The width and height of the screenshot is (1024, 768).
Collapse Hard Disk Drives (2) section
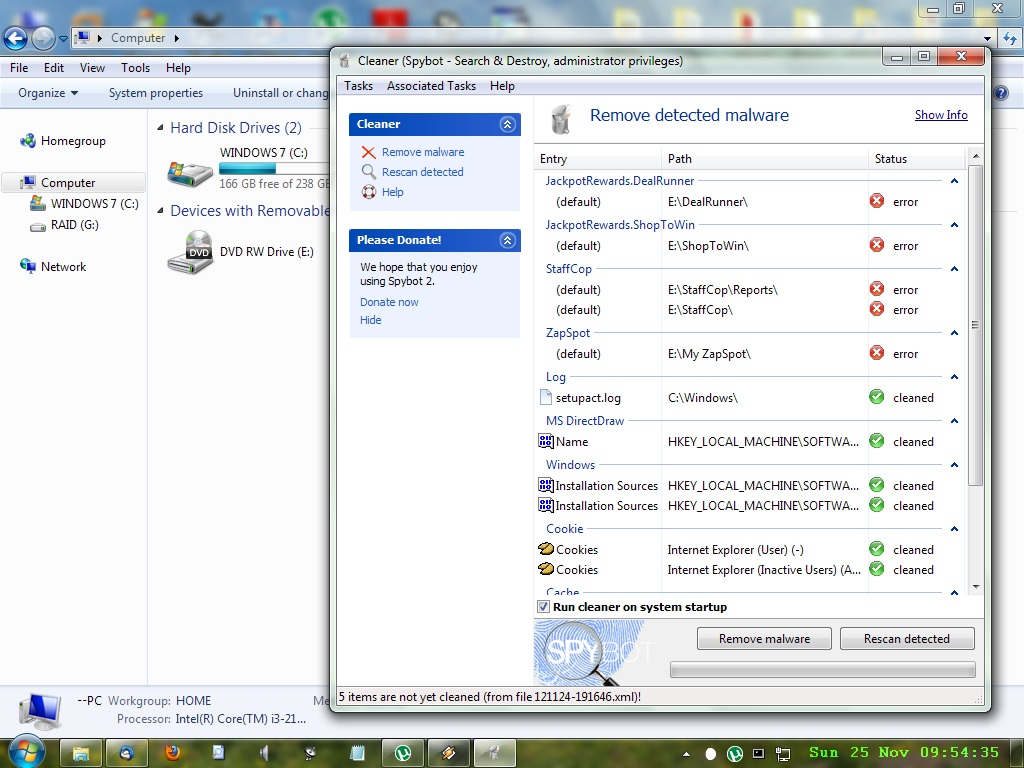(161, 127)
